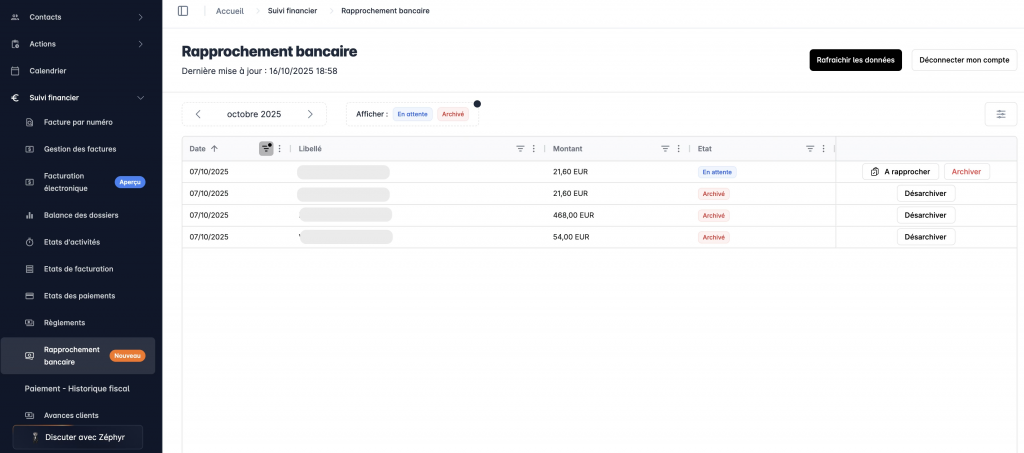The width and height of the screenshot is (1024, 453).
Task: Open the table settings sliders icon
Action: tap(1000, 114)
